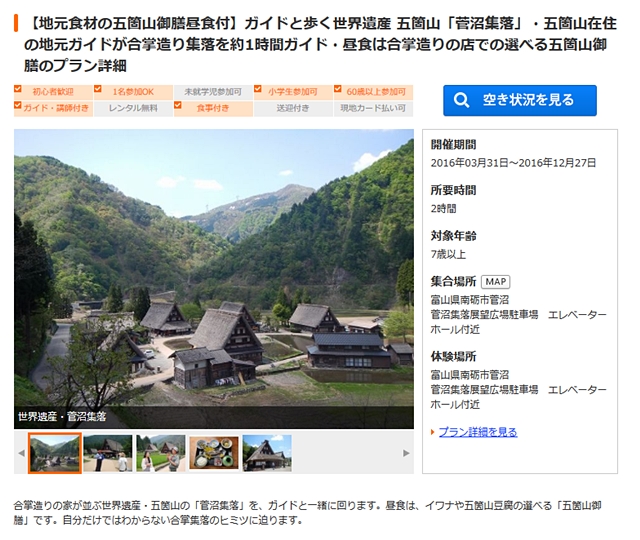
Task: Show the next thumbnails with the right arrow
Action: point(406,453)
